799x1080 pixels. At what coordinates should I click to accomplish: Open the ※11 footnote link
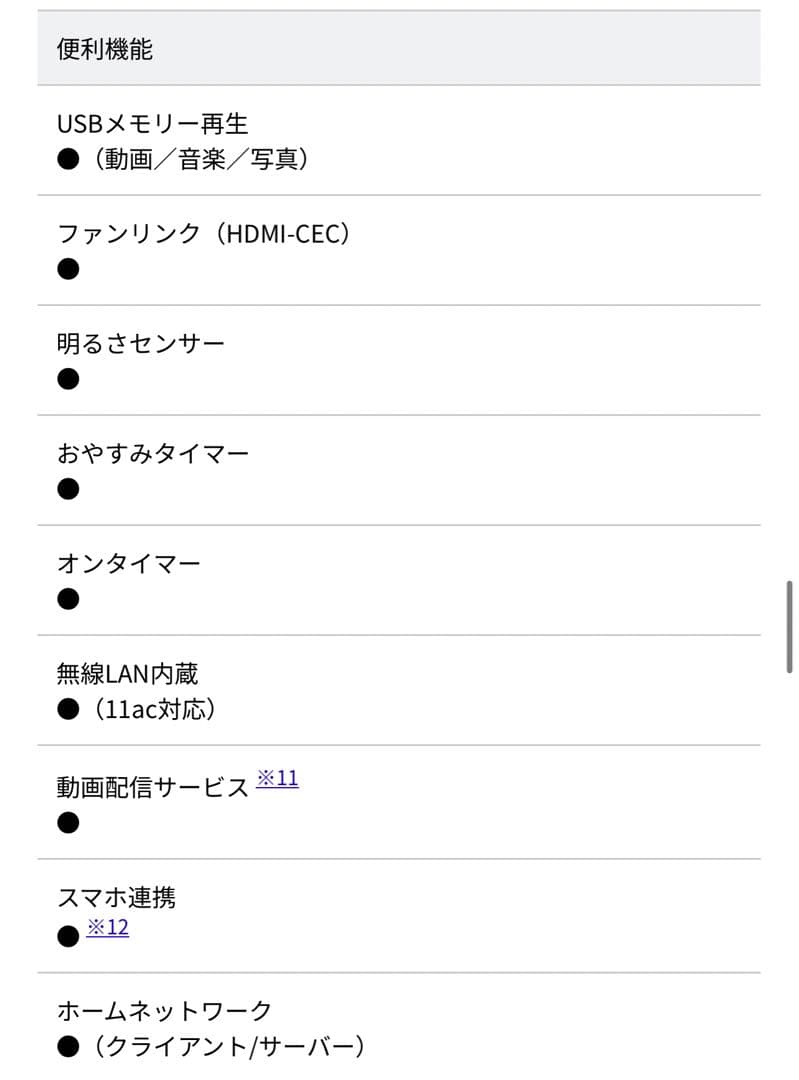click(x=277, y=778)
